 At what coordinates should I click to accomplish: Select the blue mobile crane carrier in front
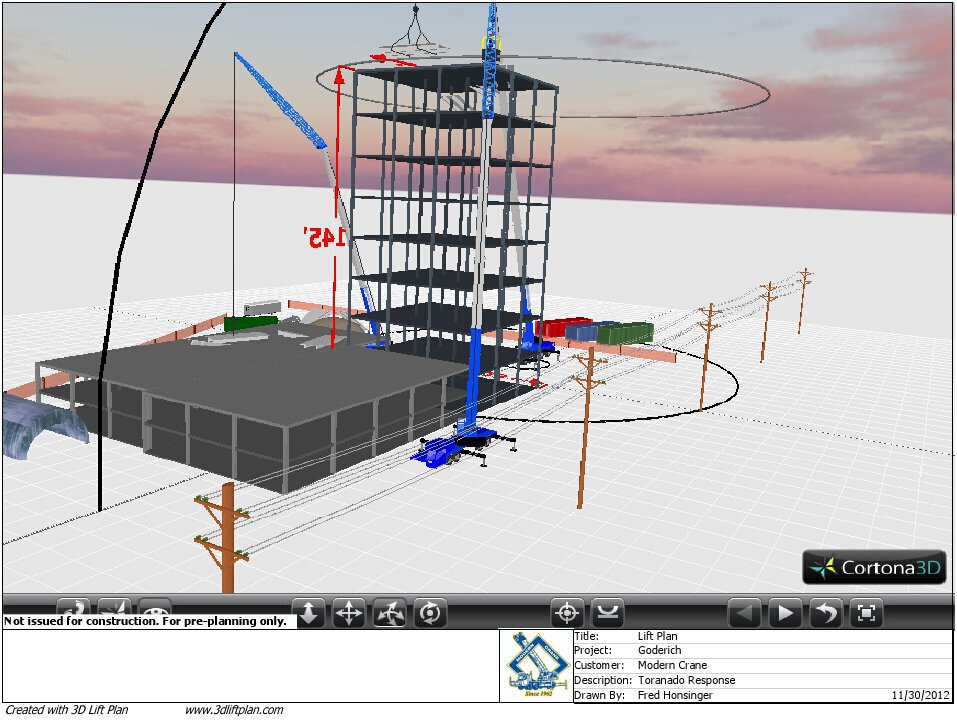tap(455, 447)
